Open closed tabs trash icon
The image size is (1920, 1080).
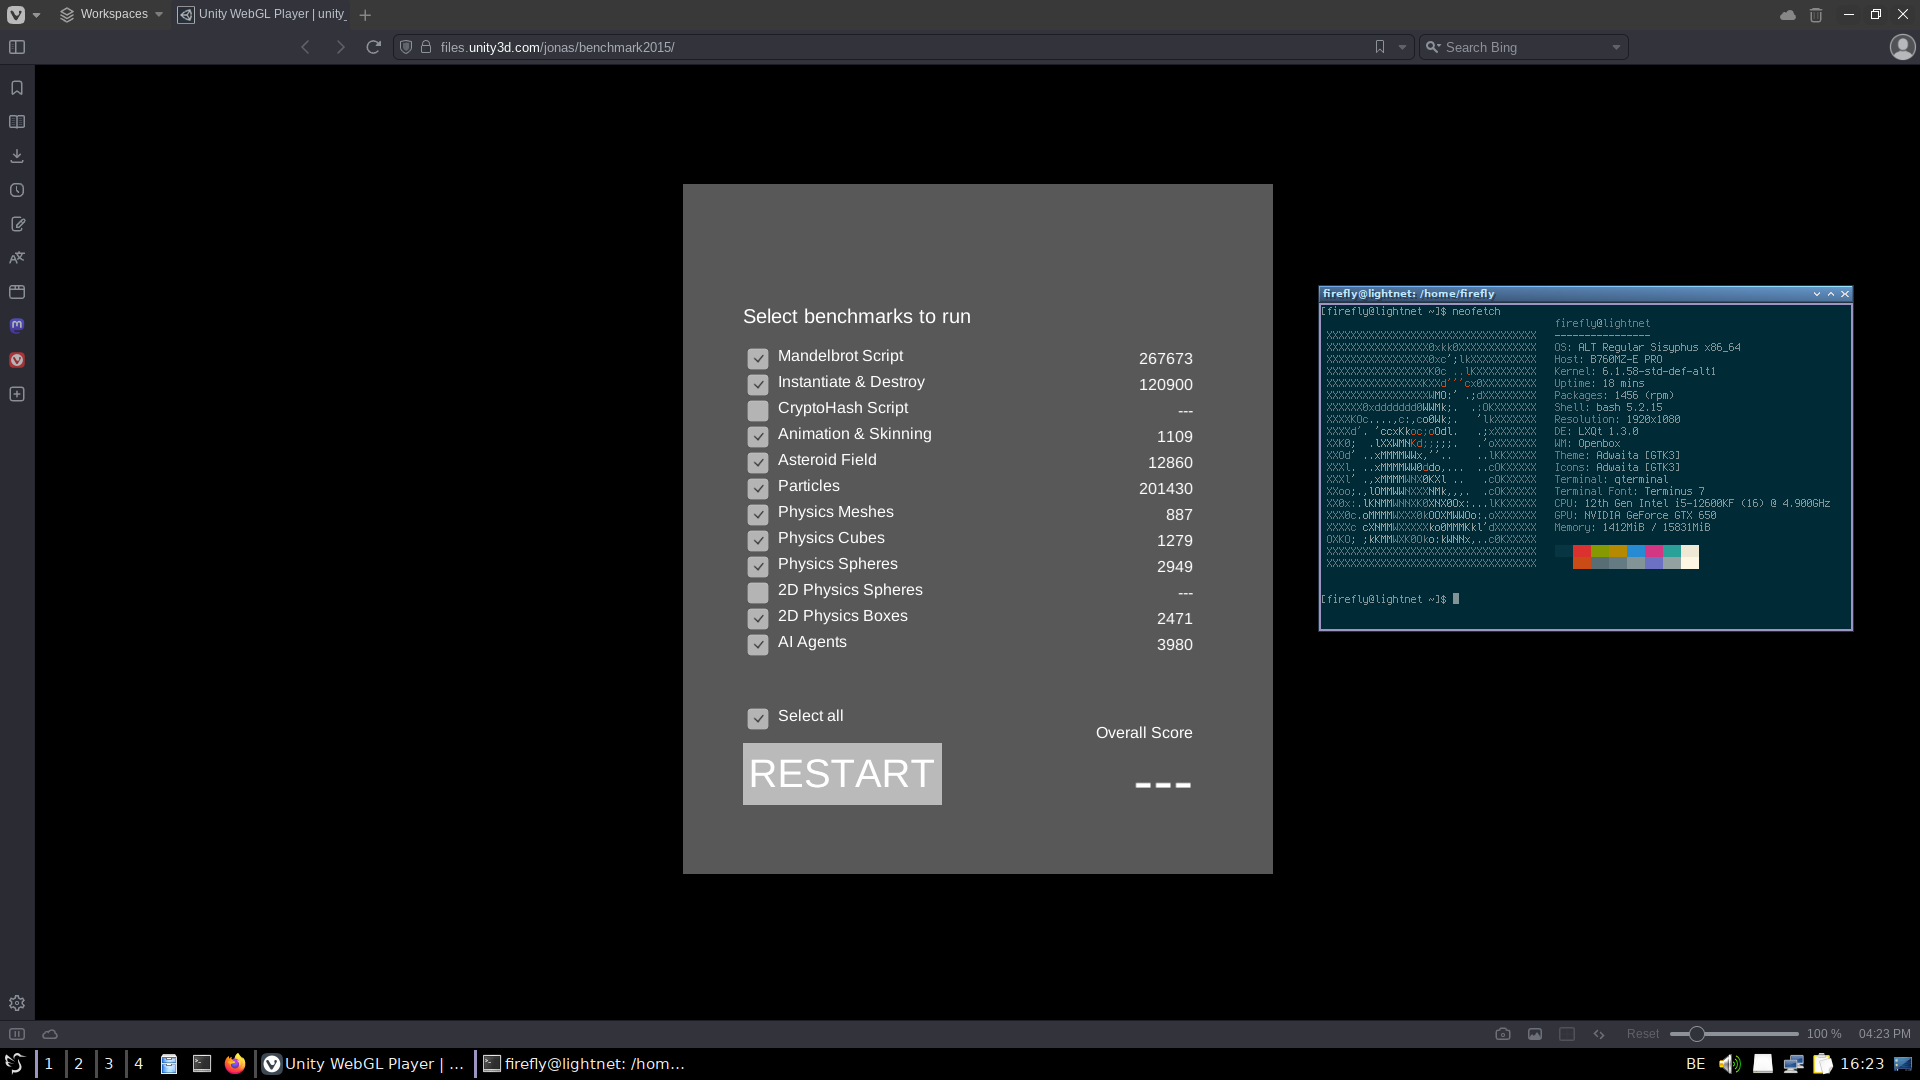click(1816, 15)
